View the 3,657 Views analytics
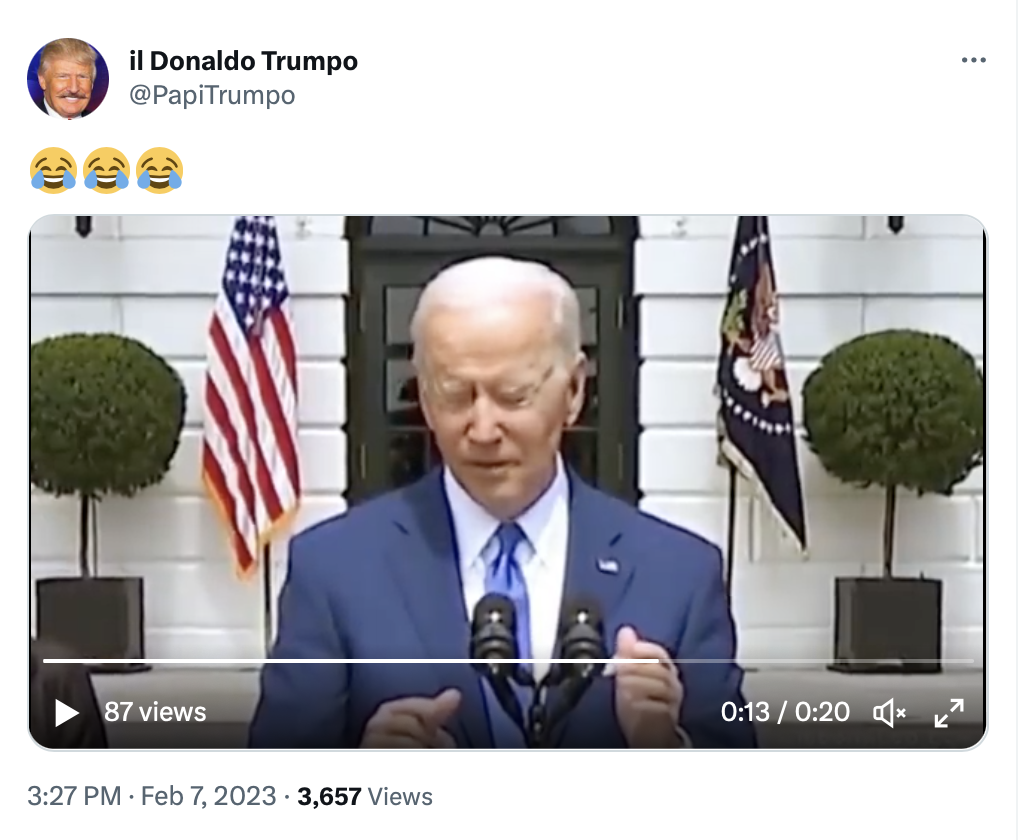This screenshot has width=1018, height=840. [365, 797]
